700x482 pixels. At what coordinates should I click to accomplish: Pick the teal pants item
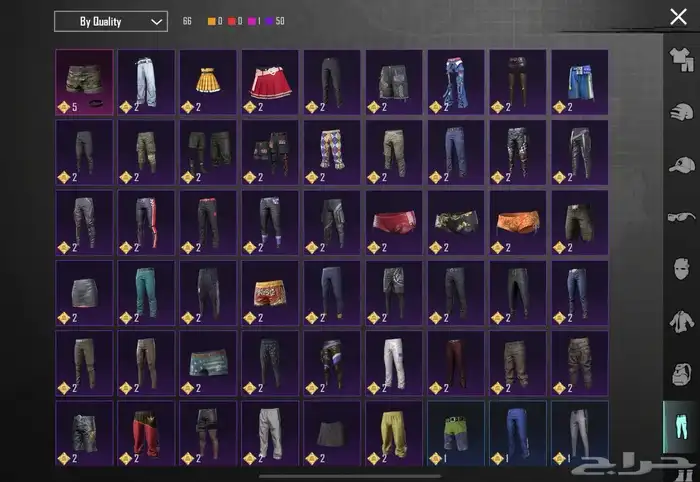coord(146,292)
